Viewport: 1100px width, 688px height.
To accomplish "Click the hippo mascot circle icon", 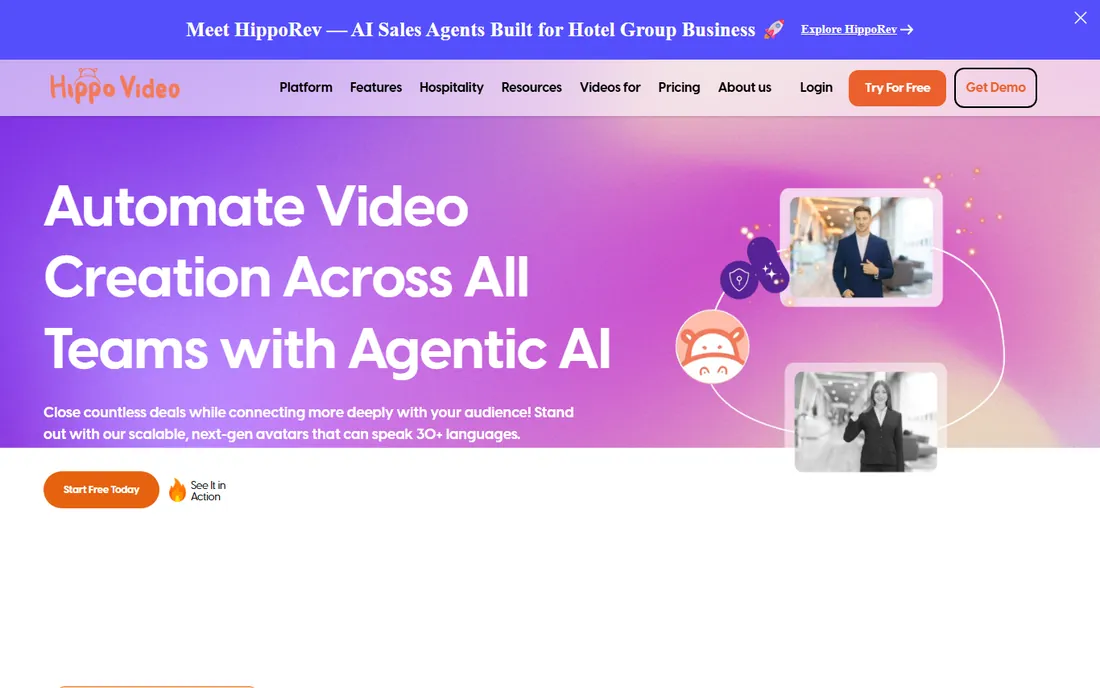I will point(712,346).
